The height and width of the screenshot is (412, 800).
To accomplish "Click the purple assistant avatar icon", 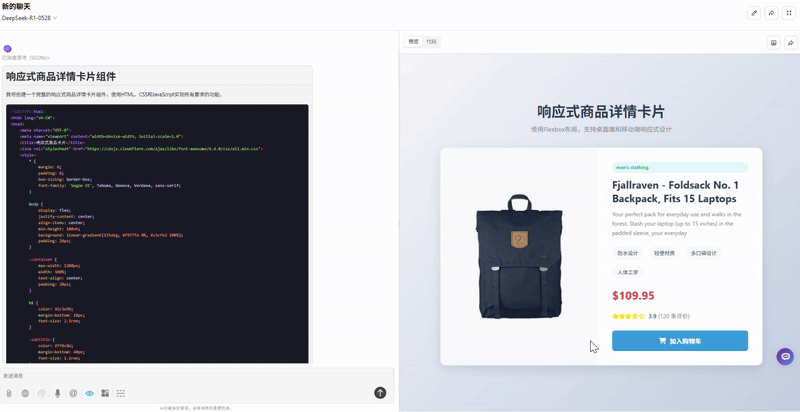I will coord(7,48).
